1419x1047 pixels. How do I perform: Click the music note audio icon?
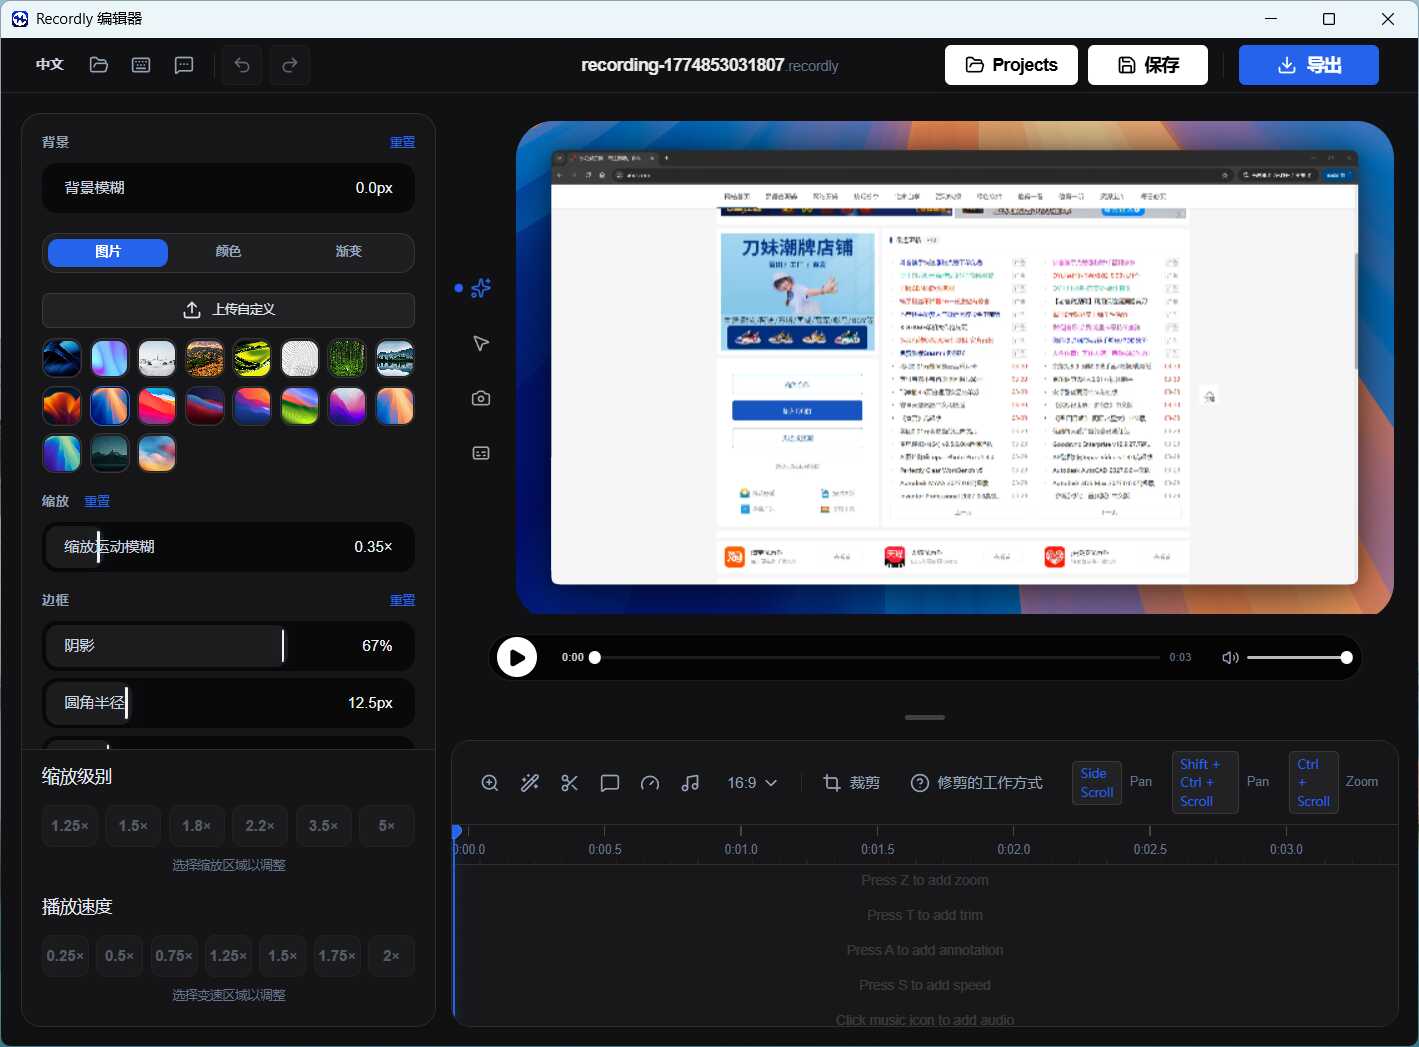point(690,783)
